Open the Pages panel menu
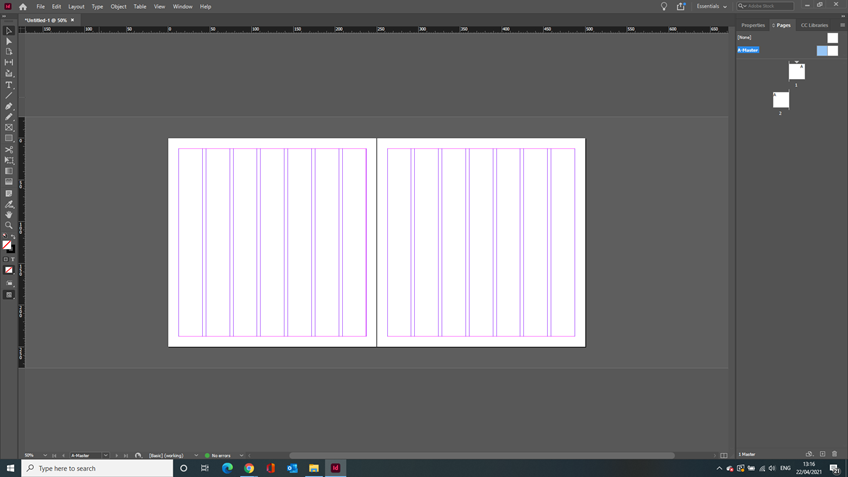The height and width of the screenshot is (477, 848). point(842,25)
